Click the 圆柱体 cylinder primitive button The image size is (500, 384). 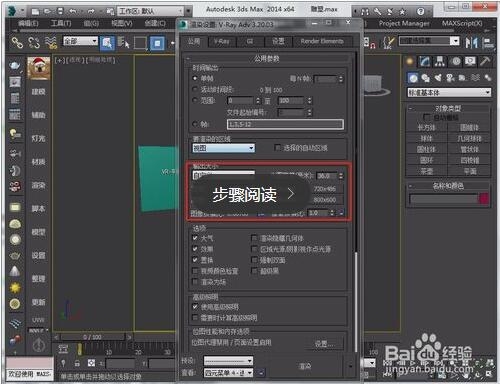tap(427, 149)
